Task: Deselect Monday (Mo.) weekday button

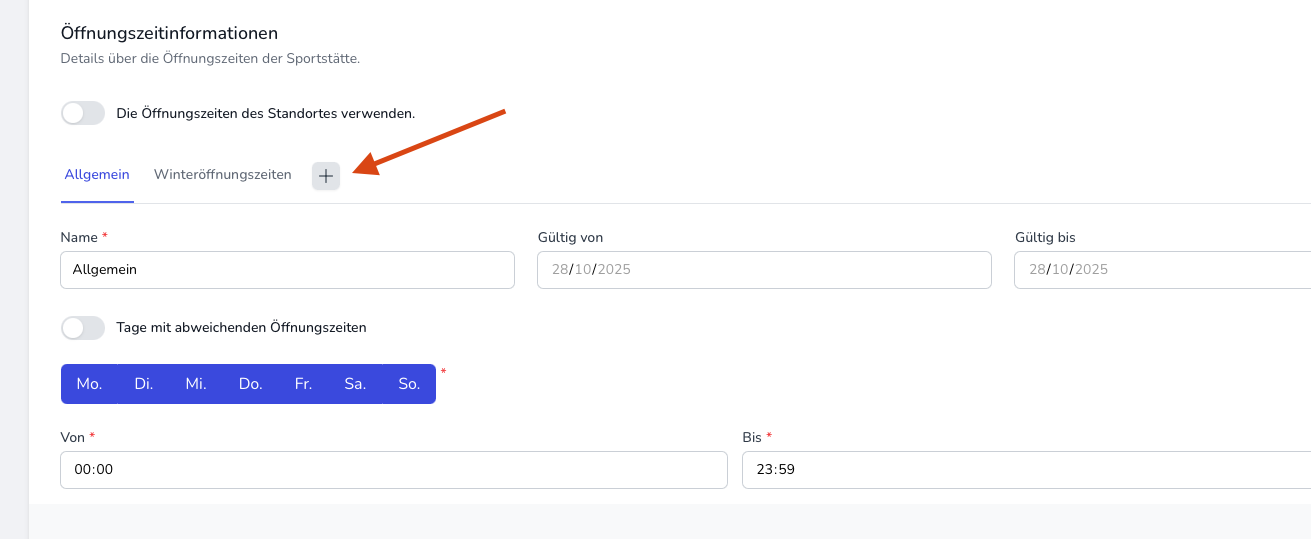Action: tap(89, 384)
